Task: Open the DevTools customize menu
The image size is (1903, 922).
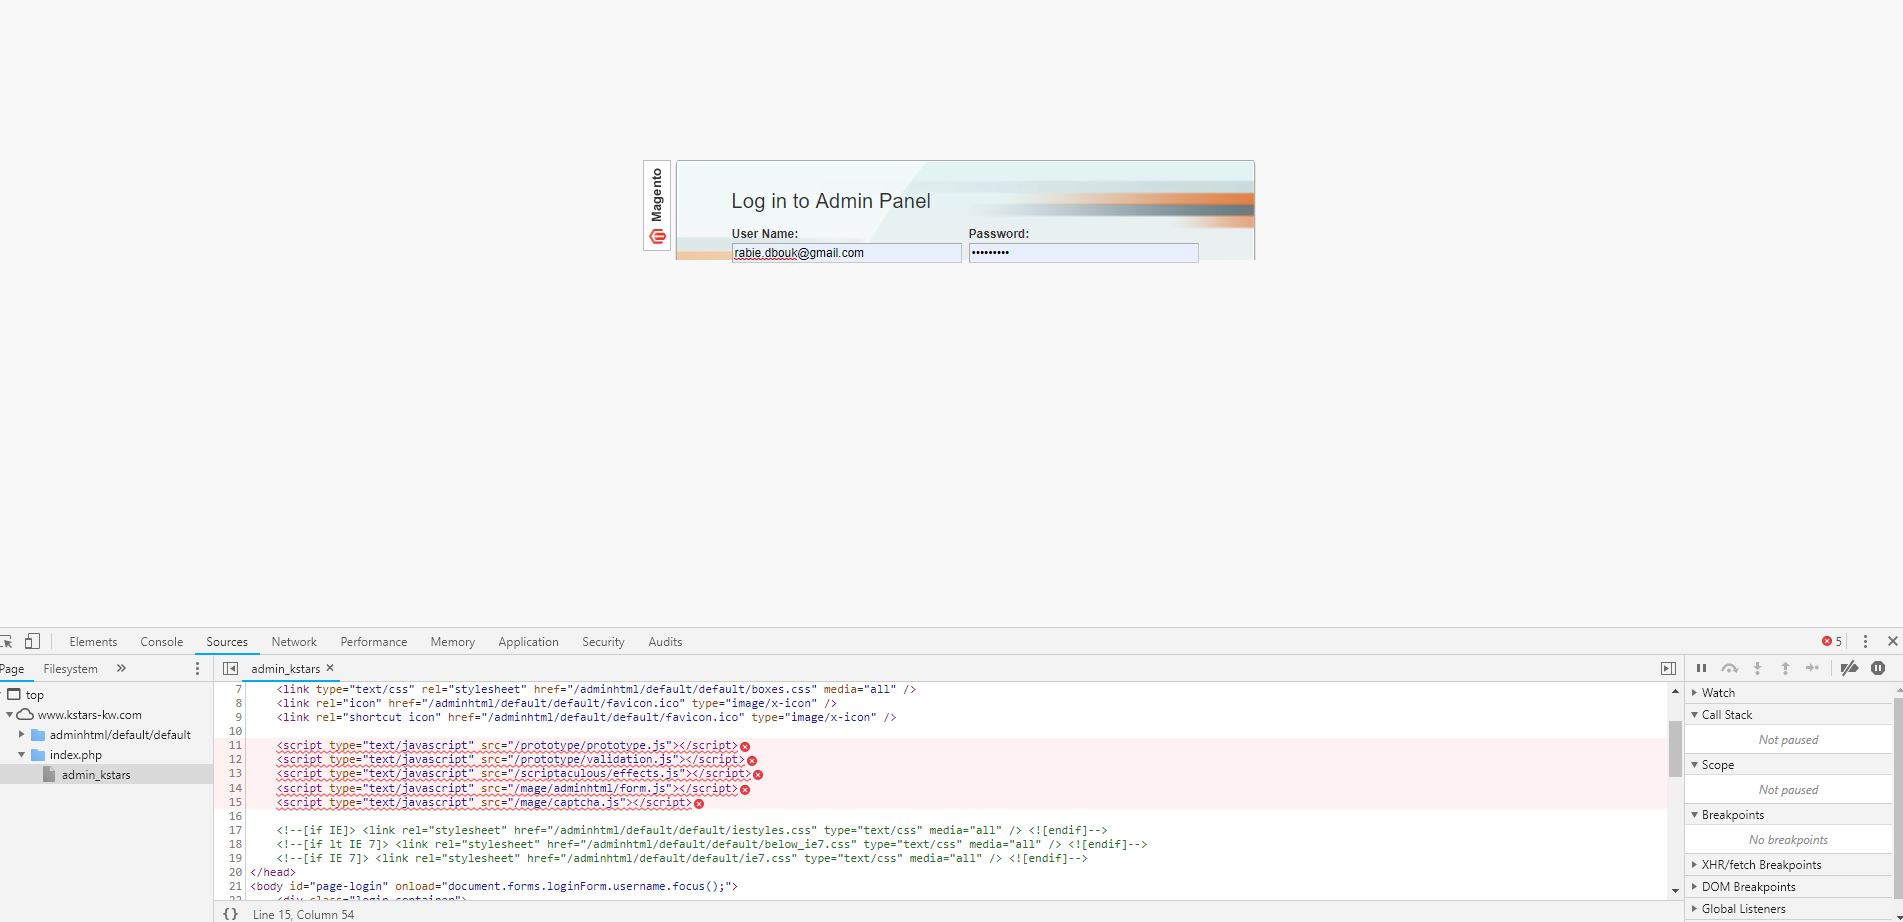Action: [1866, 641]
